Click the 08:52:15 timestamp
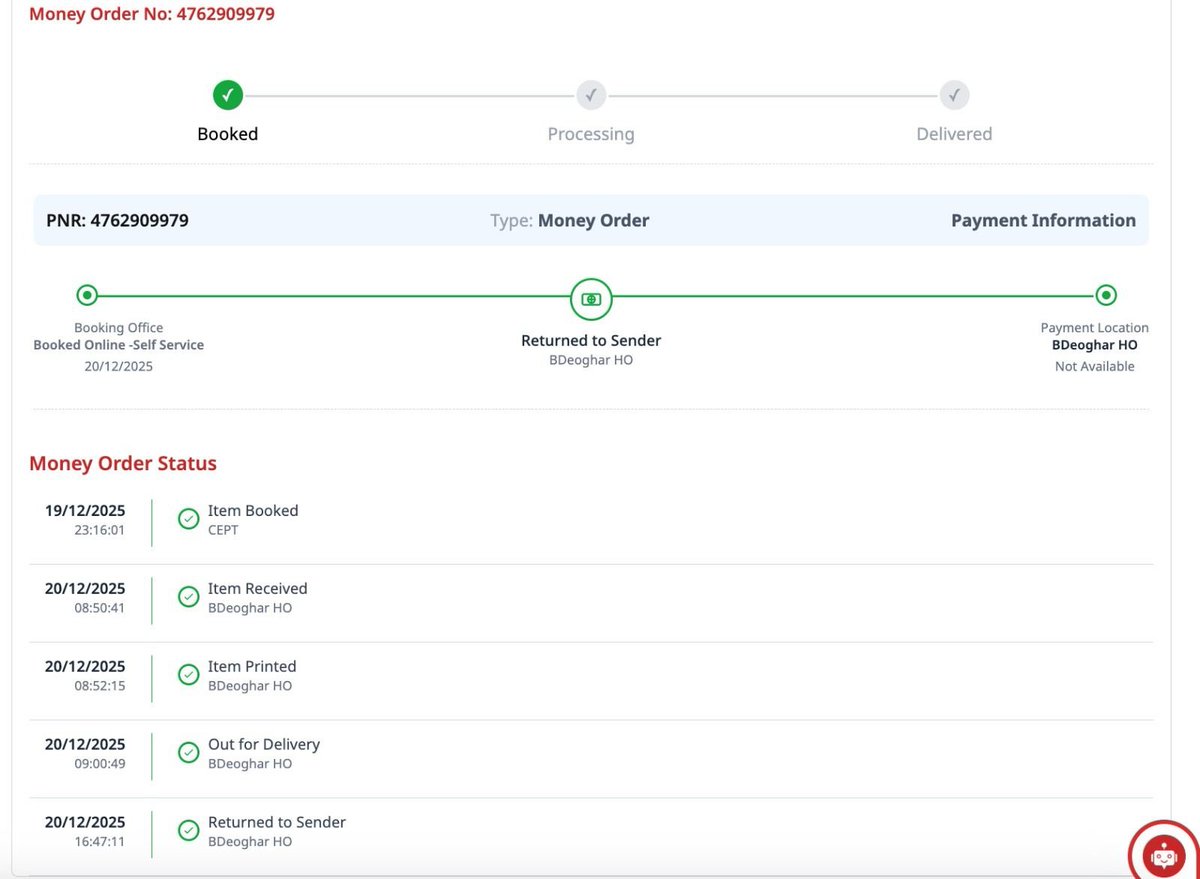Screen dimensions: 1200x879 pos(100,686)
